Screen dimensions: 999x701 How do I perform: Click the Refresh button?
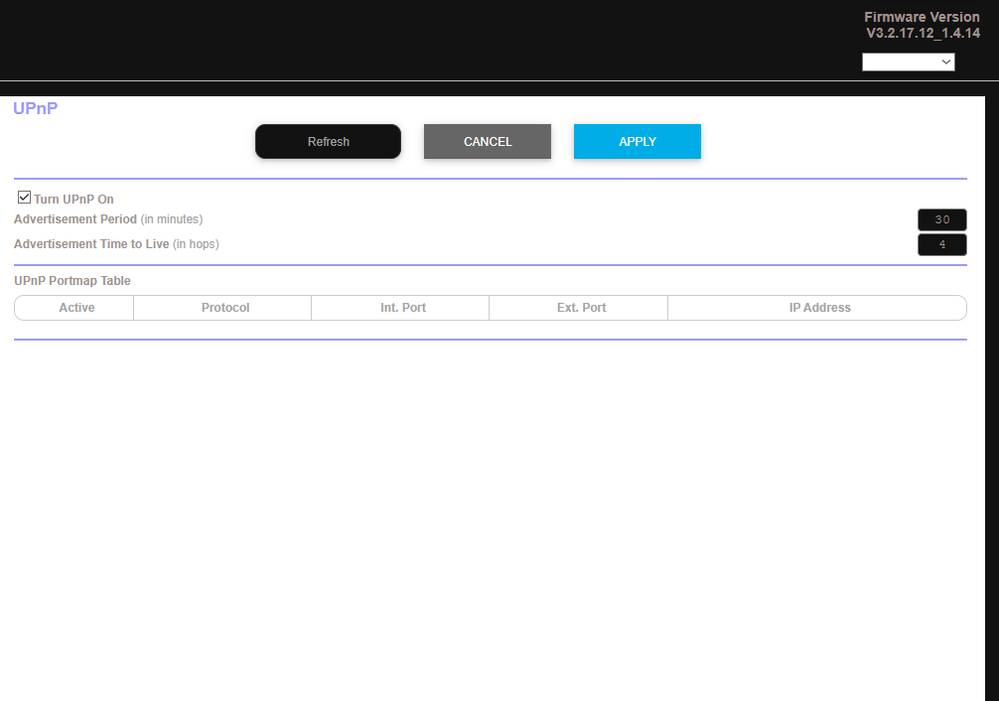328,142
